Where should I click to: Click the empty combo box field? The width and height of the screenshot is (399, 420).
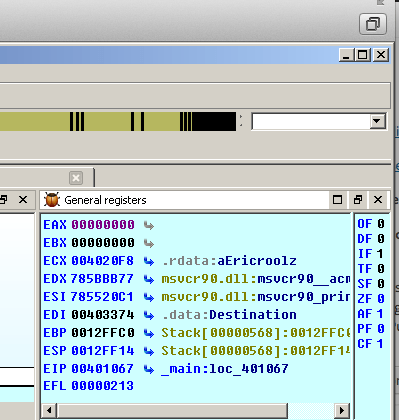click(311, 121)
